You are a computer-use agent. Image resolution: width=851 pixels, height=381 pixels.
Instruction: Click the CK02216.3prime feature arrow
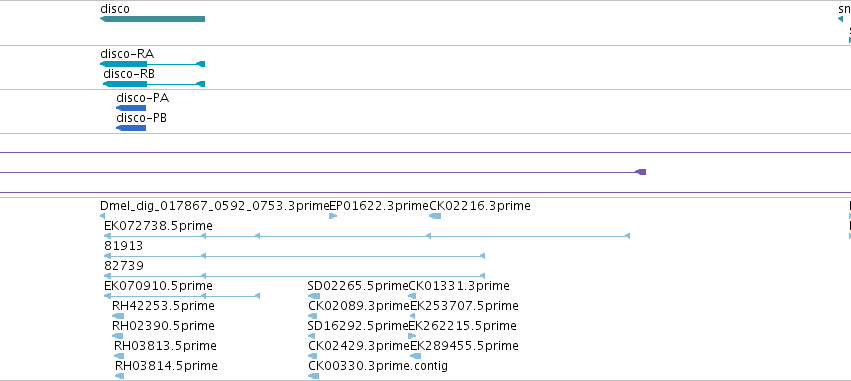click(435, 216)
